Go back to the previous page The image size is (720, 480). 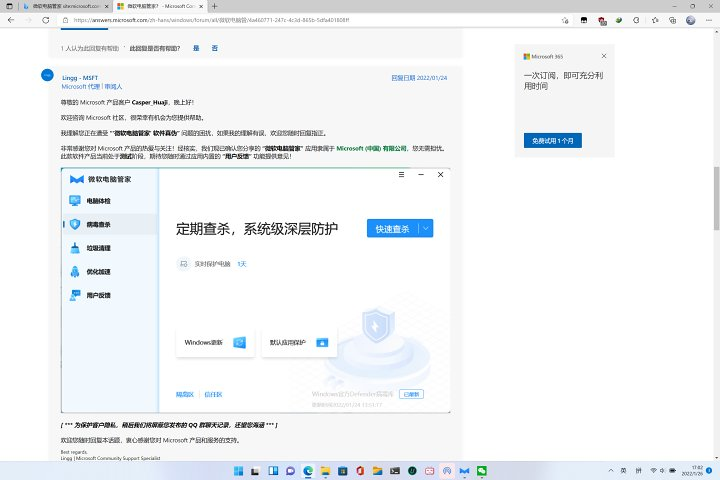pos(11,20)
